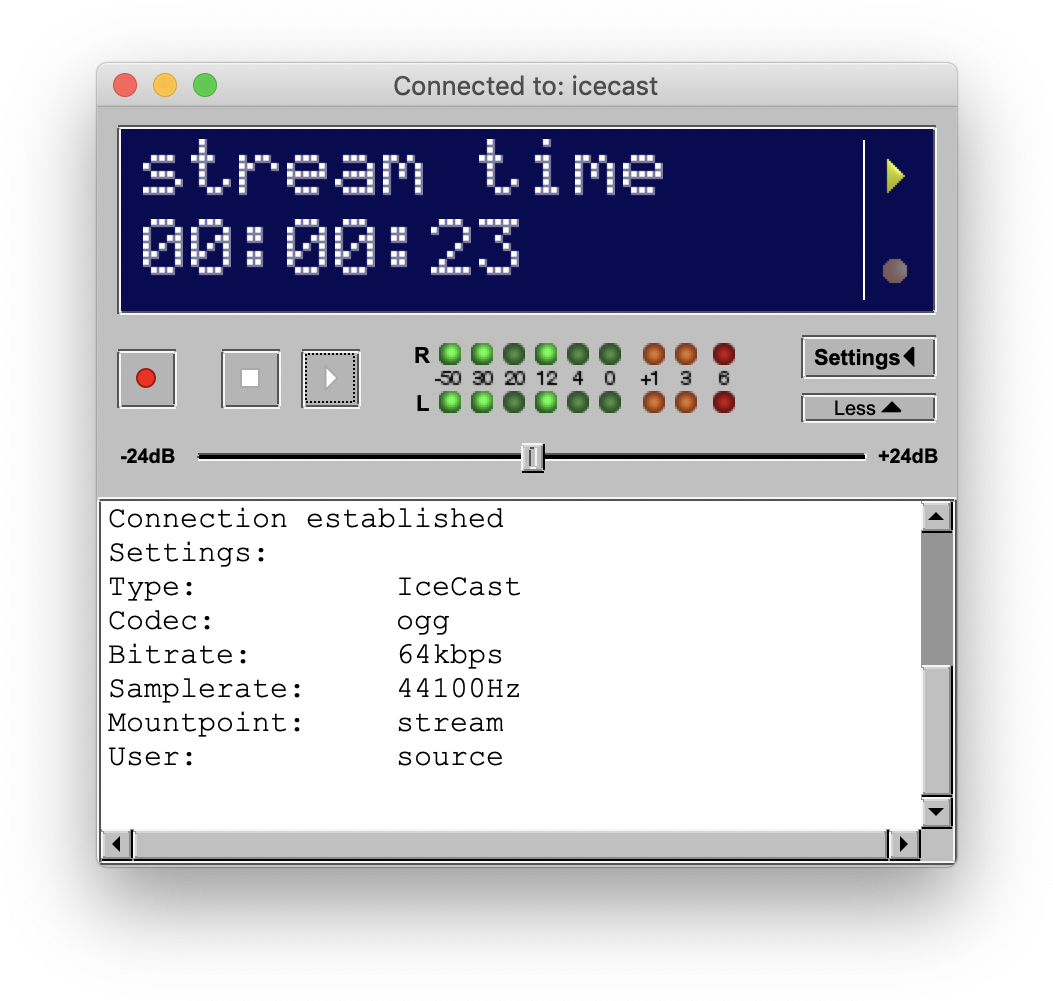The width and height of the screenshot is (1053, 1001).
Task: Click the gain slider handle
Action: tap(533, 457)
